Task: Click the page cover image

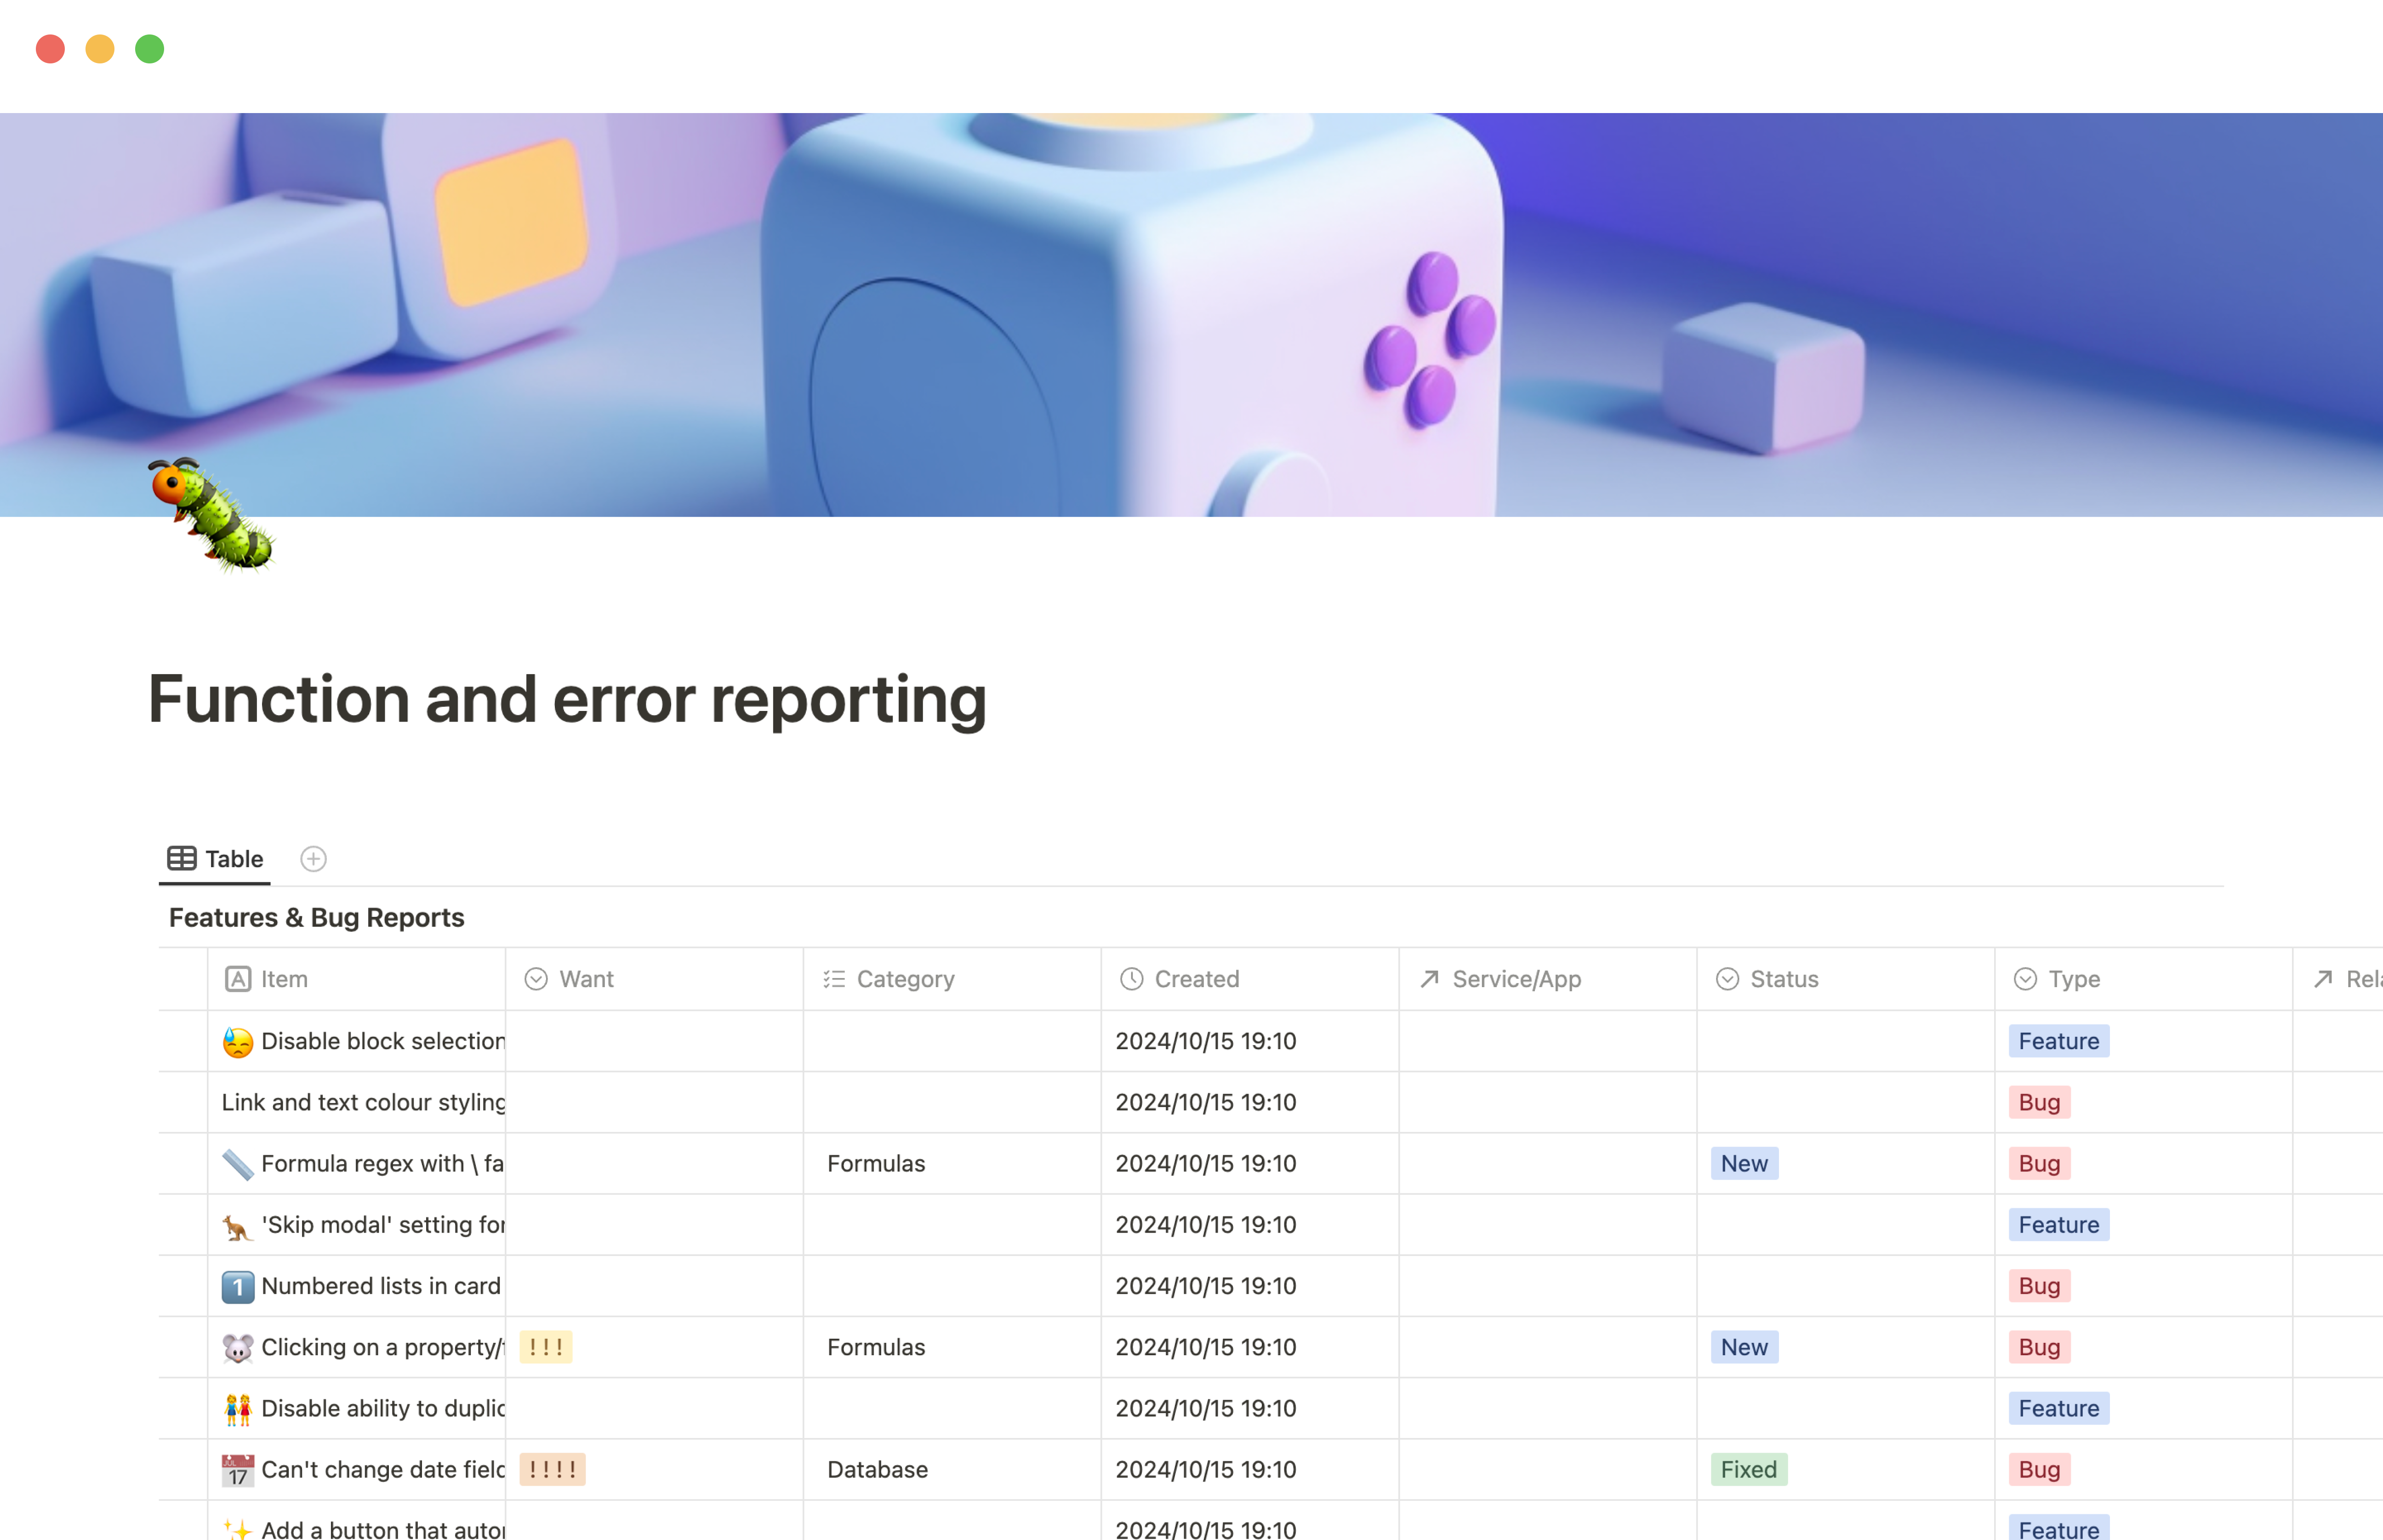Action: tap(1190, 315)
